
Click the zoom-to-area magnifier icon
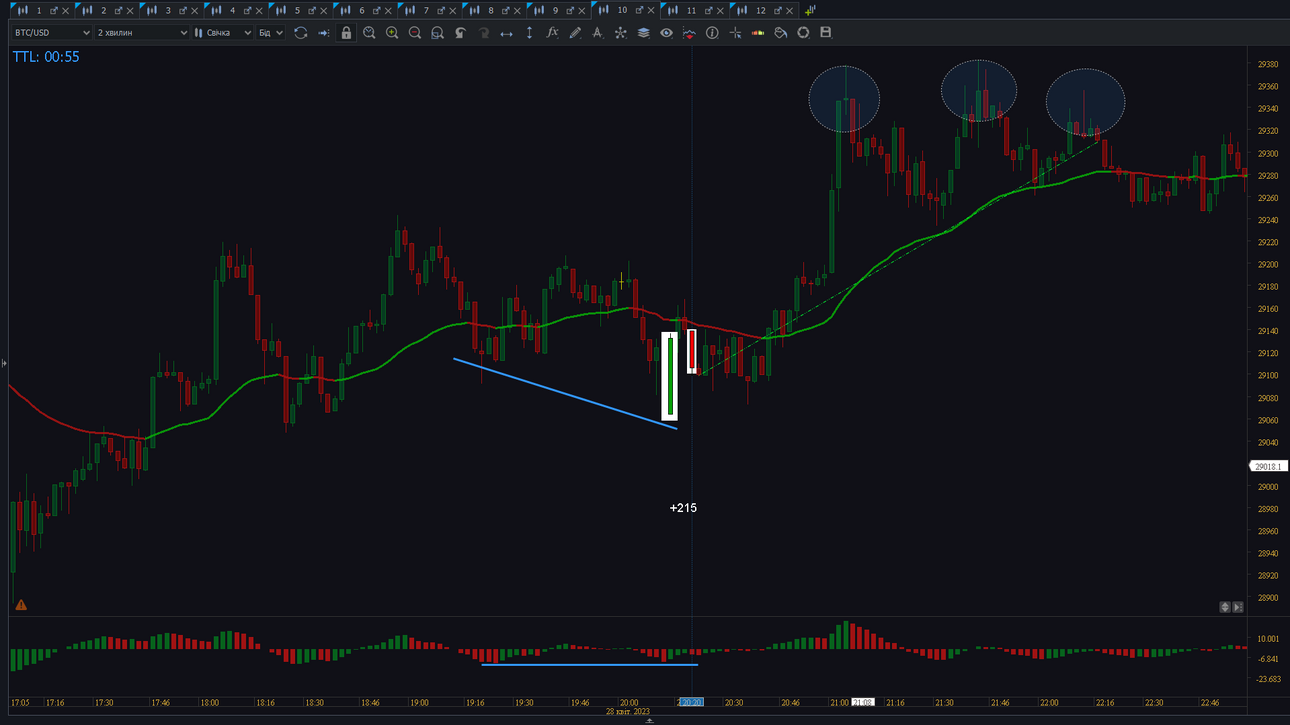click(x=437, y=33)
